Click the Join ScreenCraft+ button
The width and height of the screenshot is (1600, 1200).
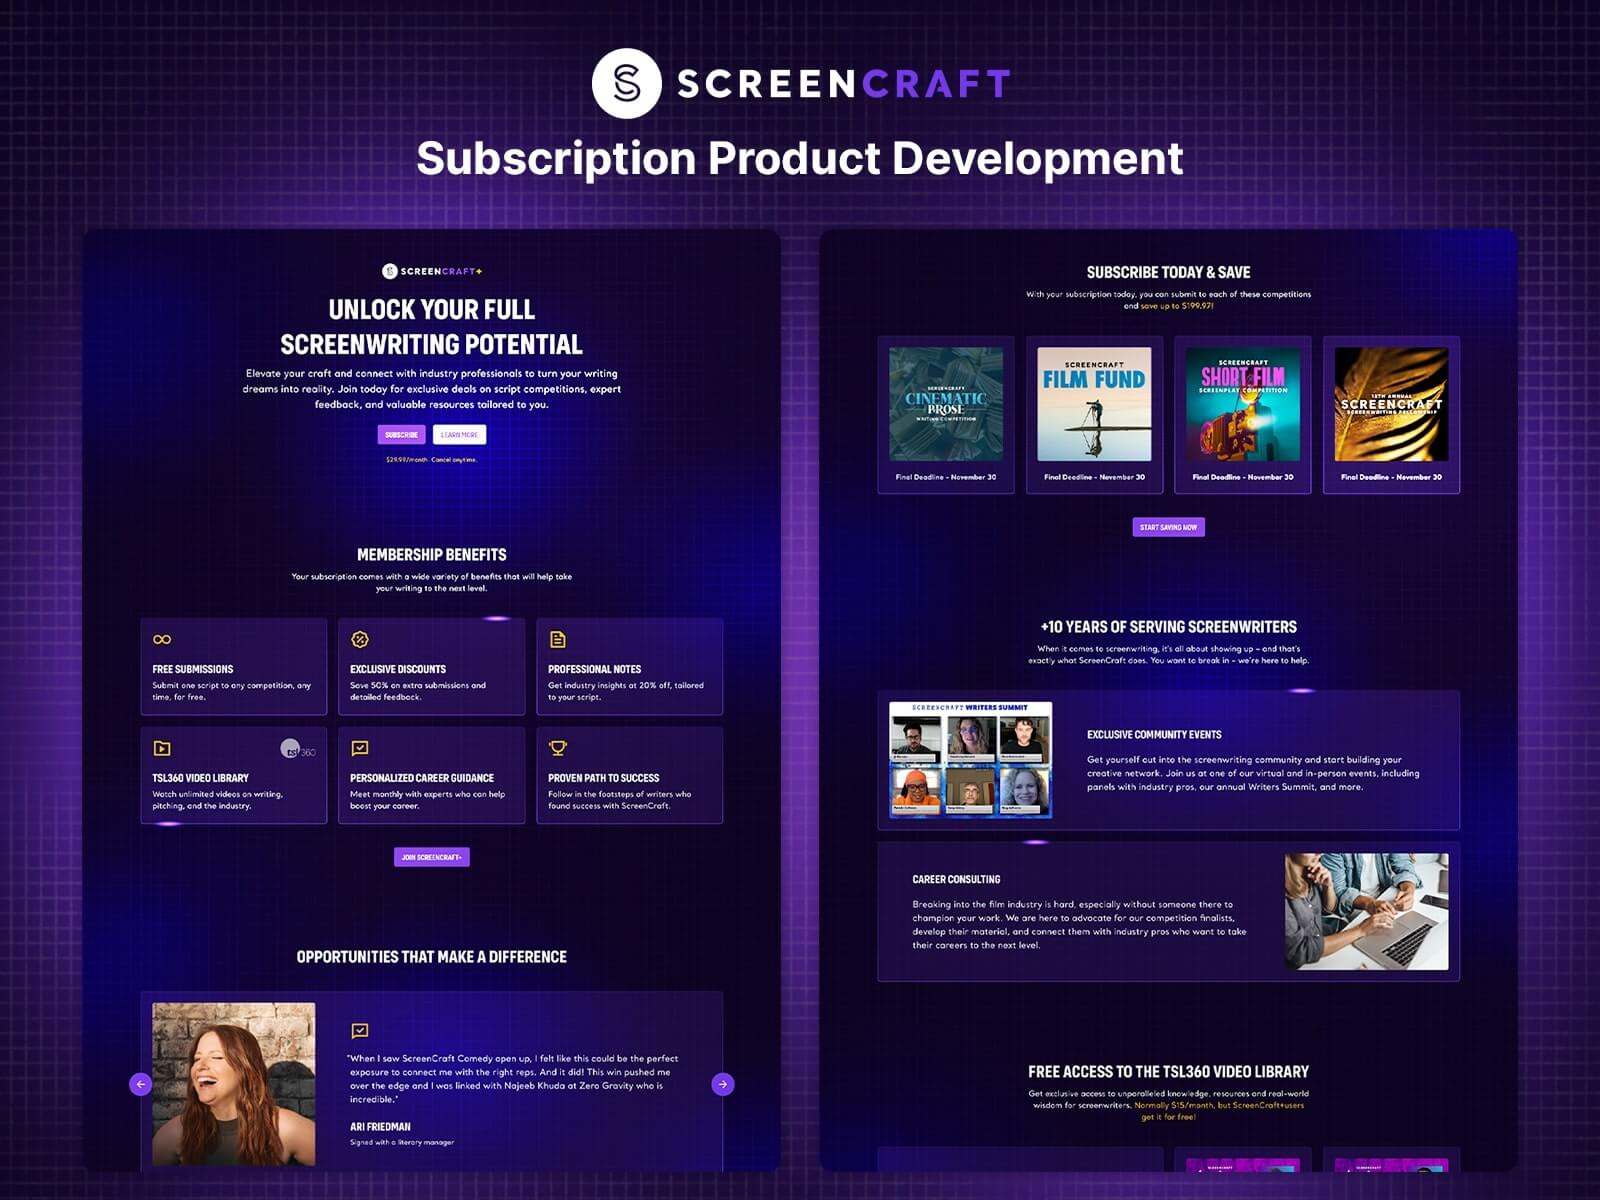[432, 857]
